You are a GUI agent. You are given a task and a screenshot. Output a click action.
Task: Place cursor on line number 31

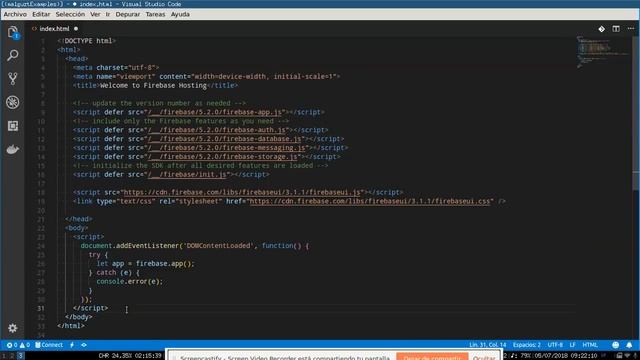(41, 309)
